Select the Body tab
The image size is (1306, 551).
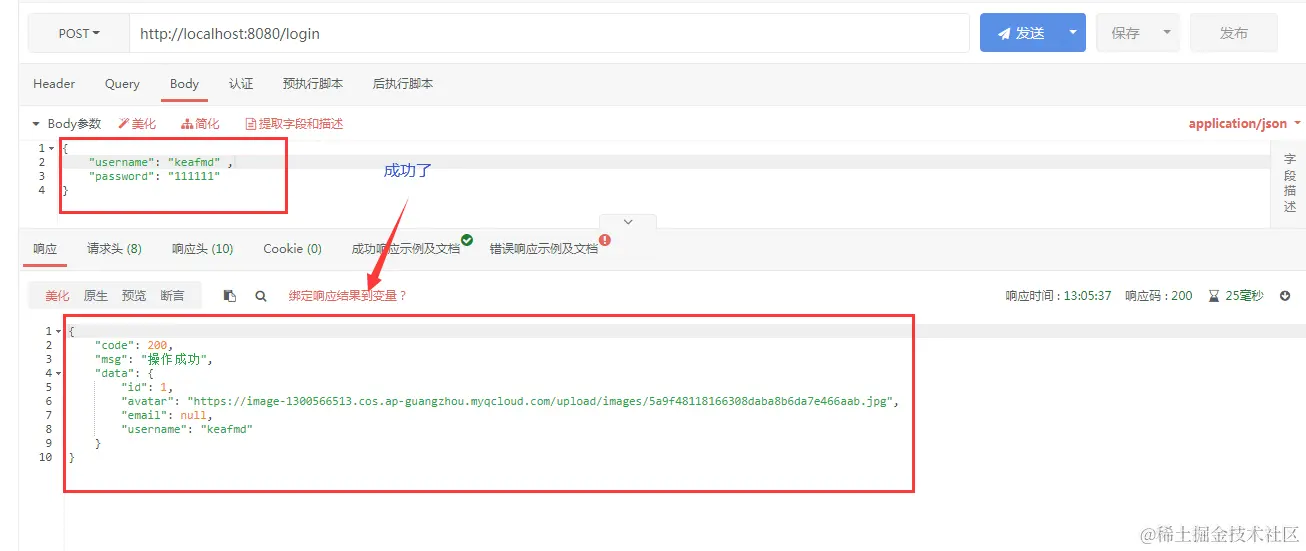[x=184, y=84]
